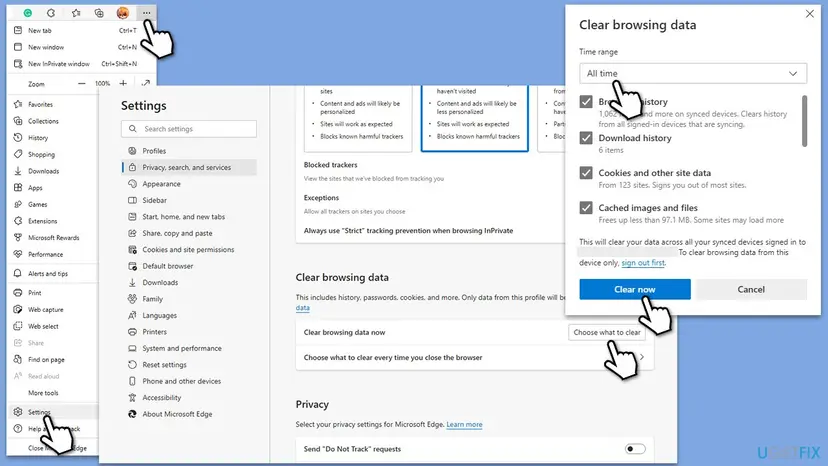
Task: Select the Balanced tracking prevention card
Action: tap(474, 118)
